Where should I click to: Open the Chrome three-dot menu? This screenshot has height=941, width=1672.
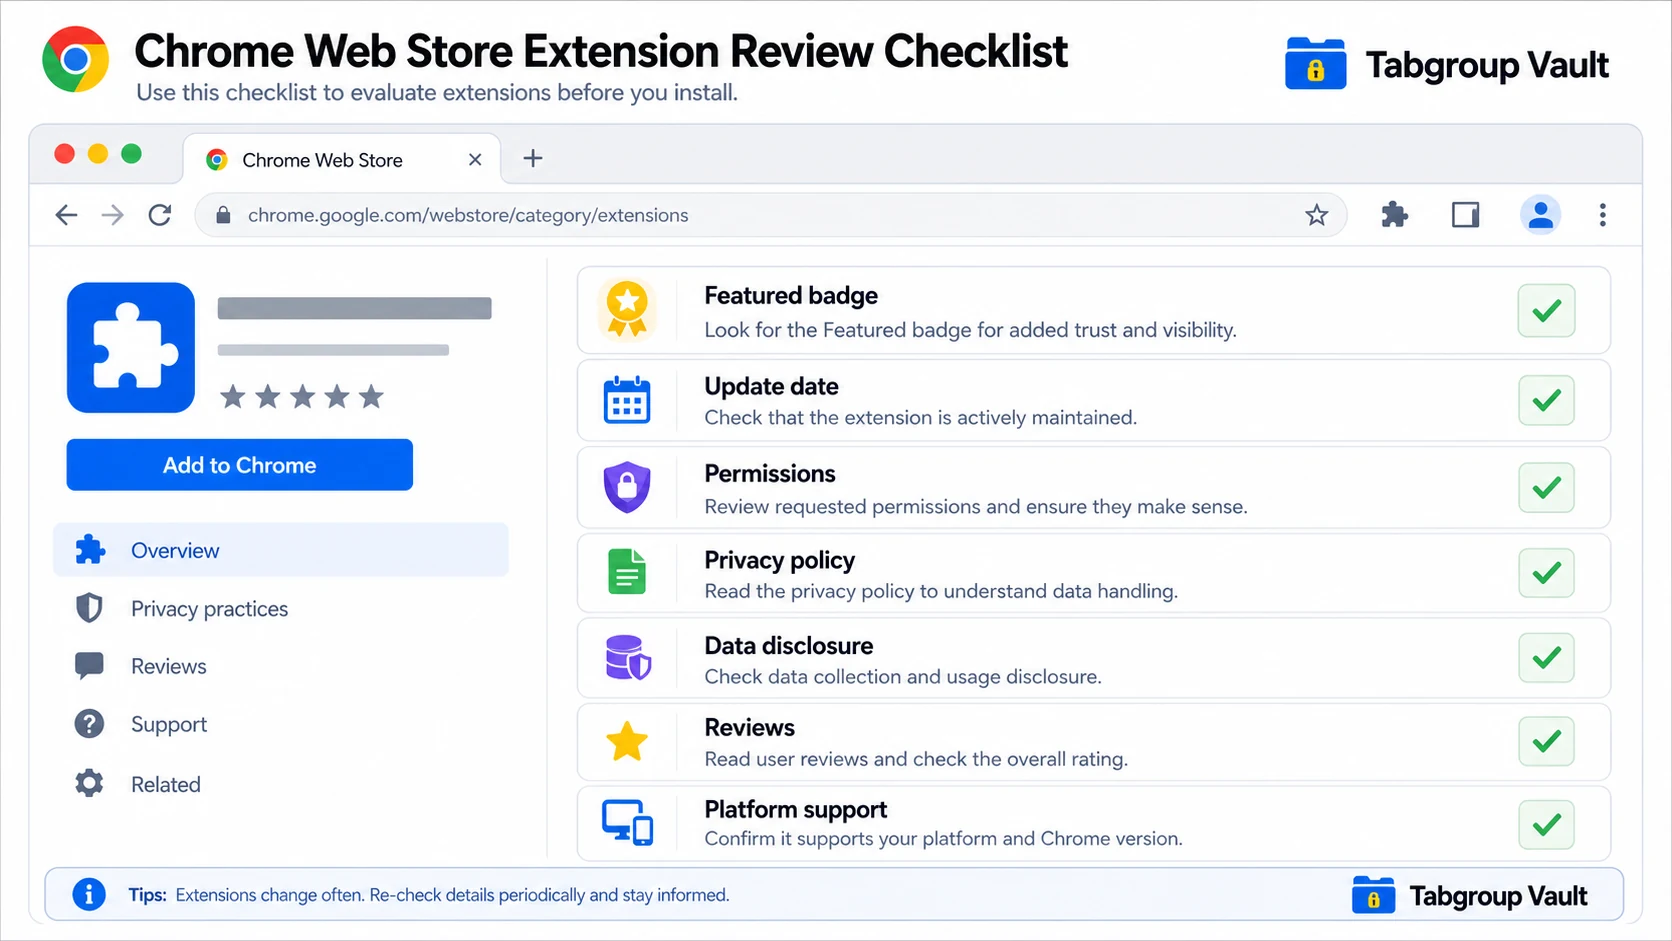pyautogui.click(x=1603, y=215)
